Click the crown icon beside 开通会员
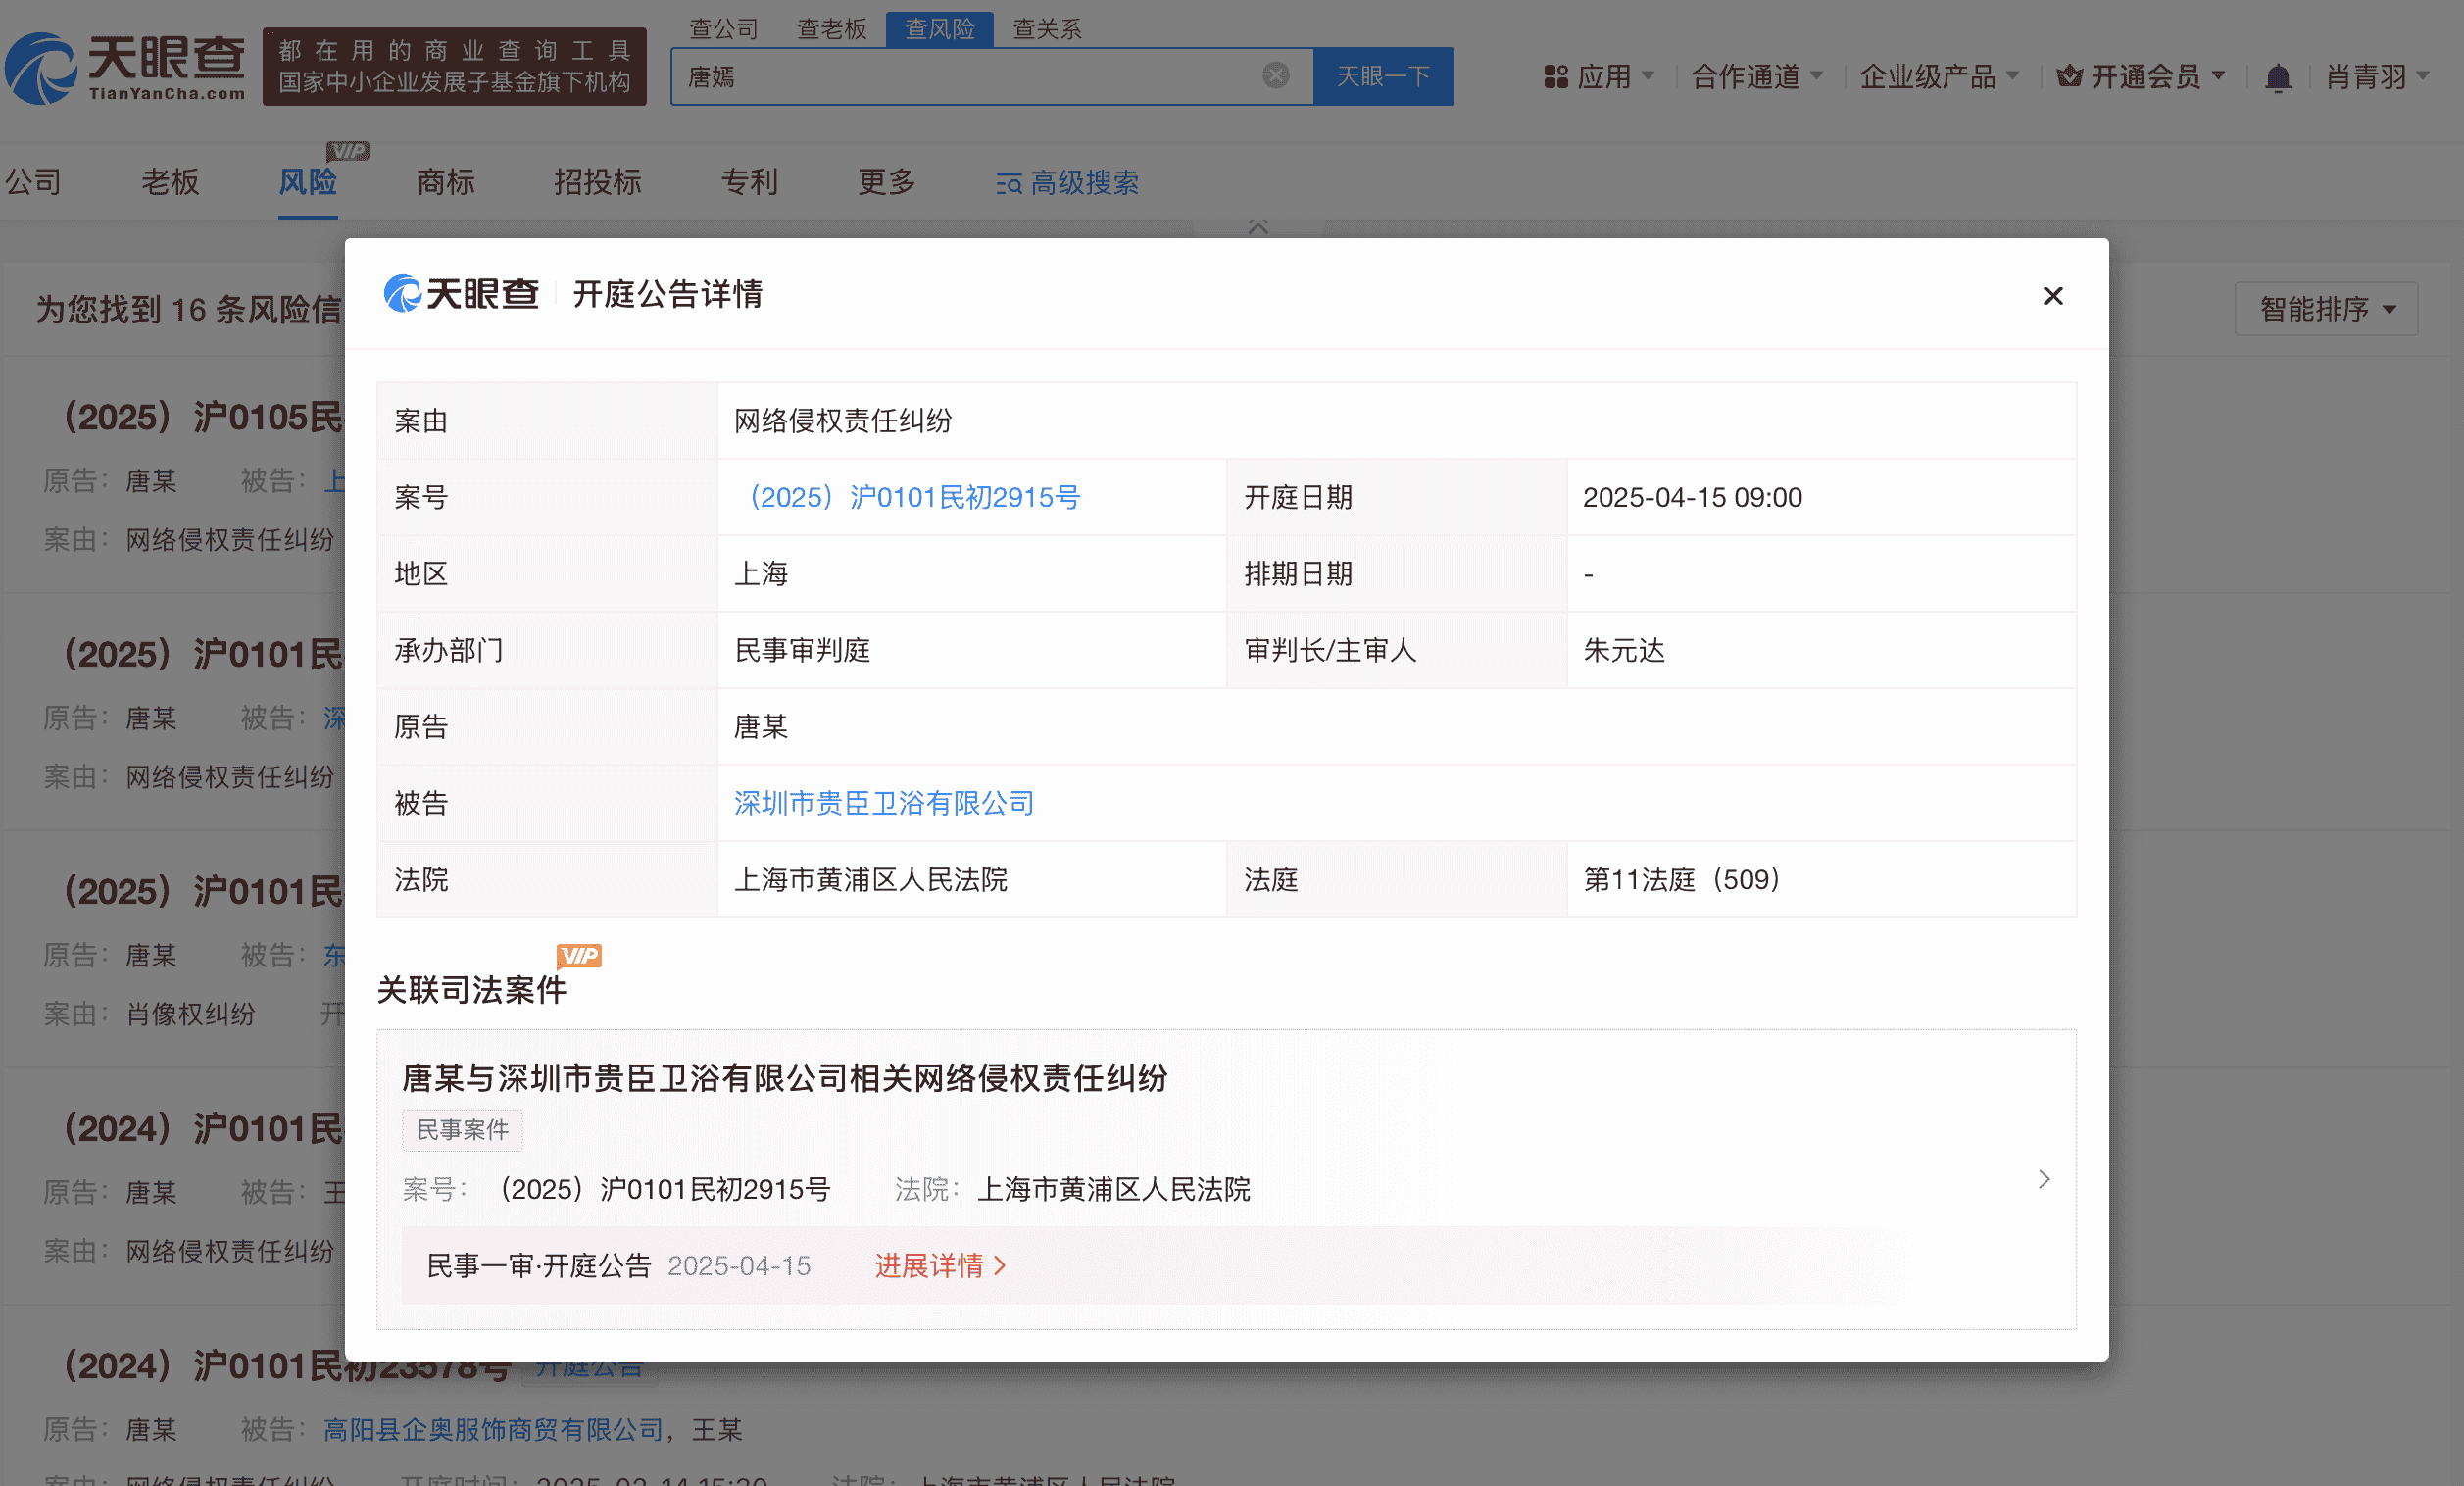This screenshot has height=1486, width=2464. click(x=2068, y=77)
